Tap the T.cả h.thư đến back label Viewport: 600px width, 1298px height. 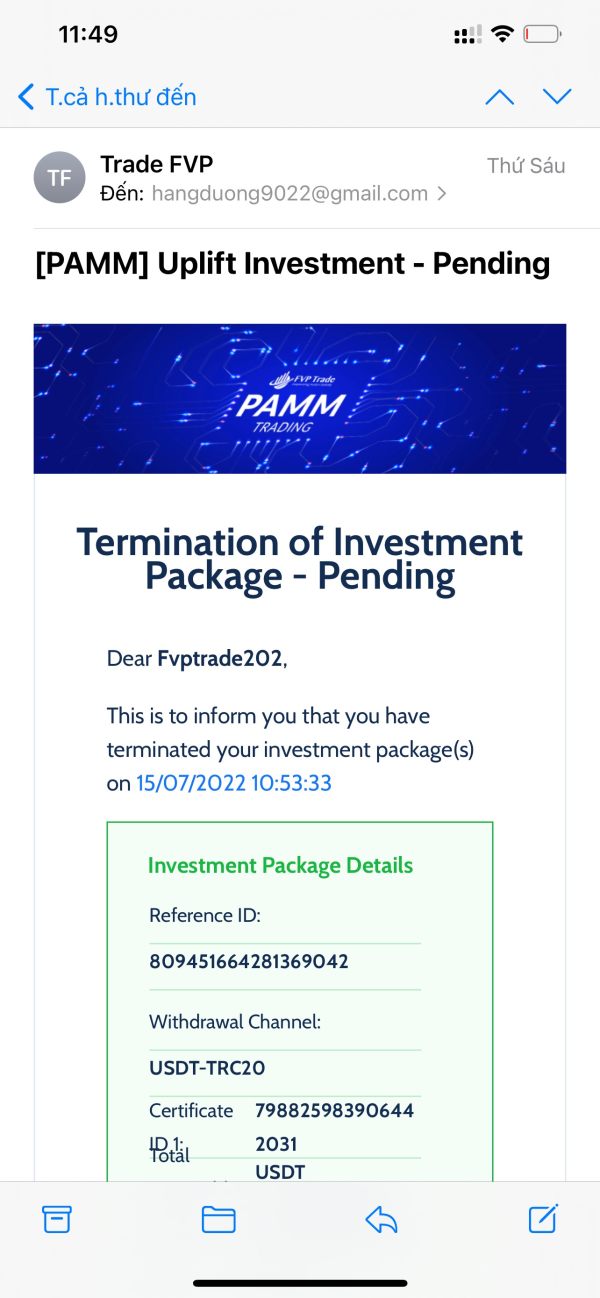coord(121,97)
